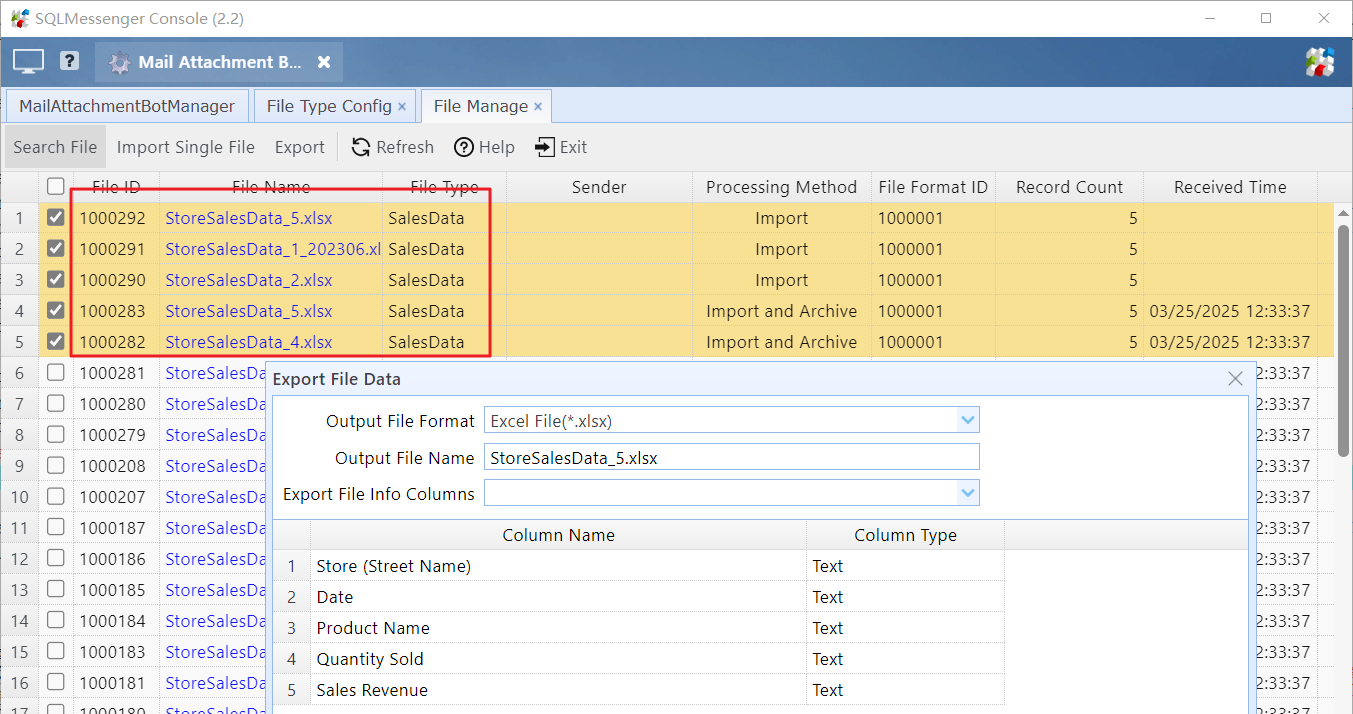Select the Store (Street Name) column row
This screenshot has width=1353, height=714.
(x=638, y=566)
